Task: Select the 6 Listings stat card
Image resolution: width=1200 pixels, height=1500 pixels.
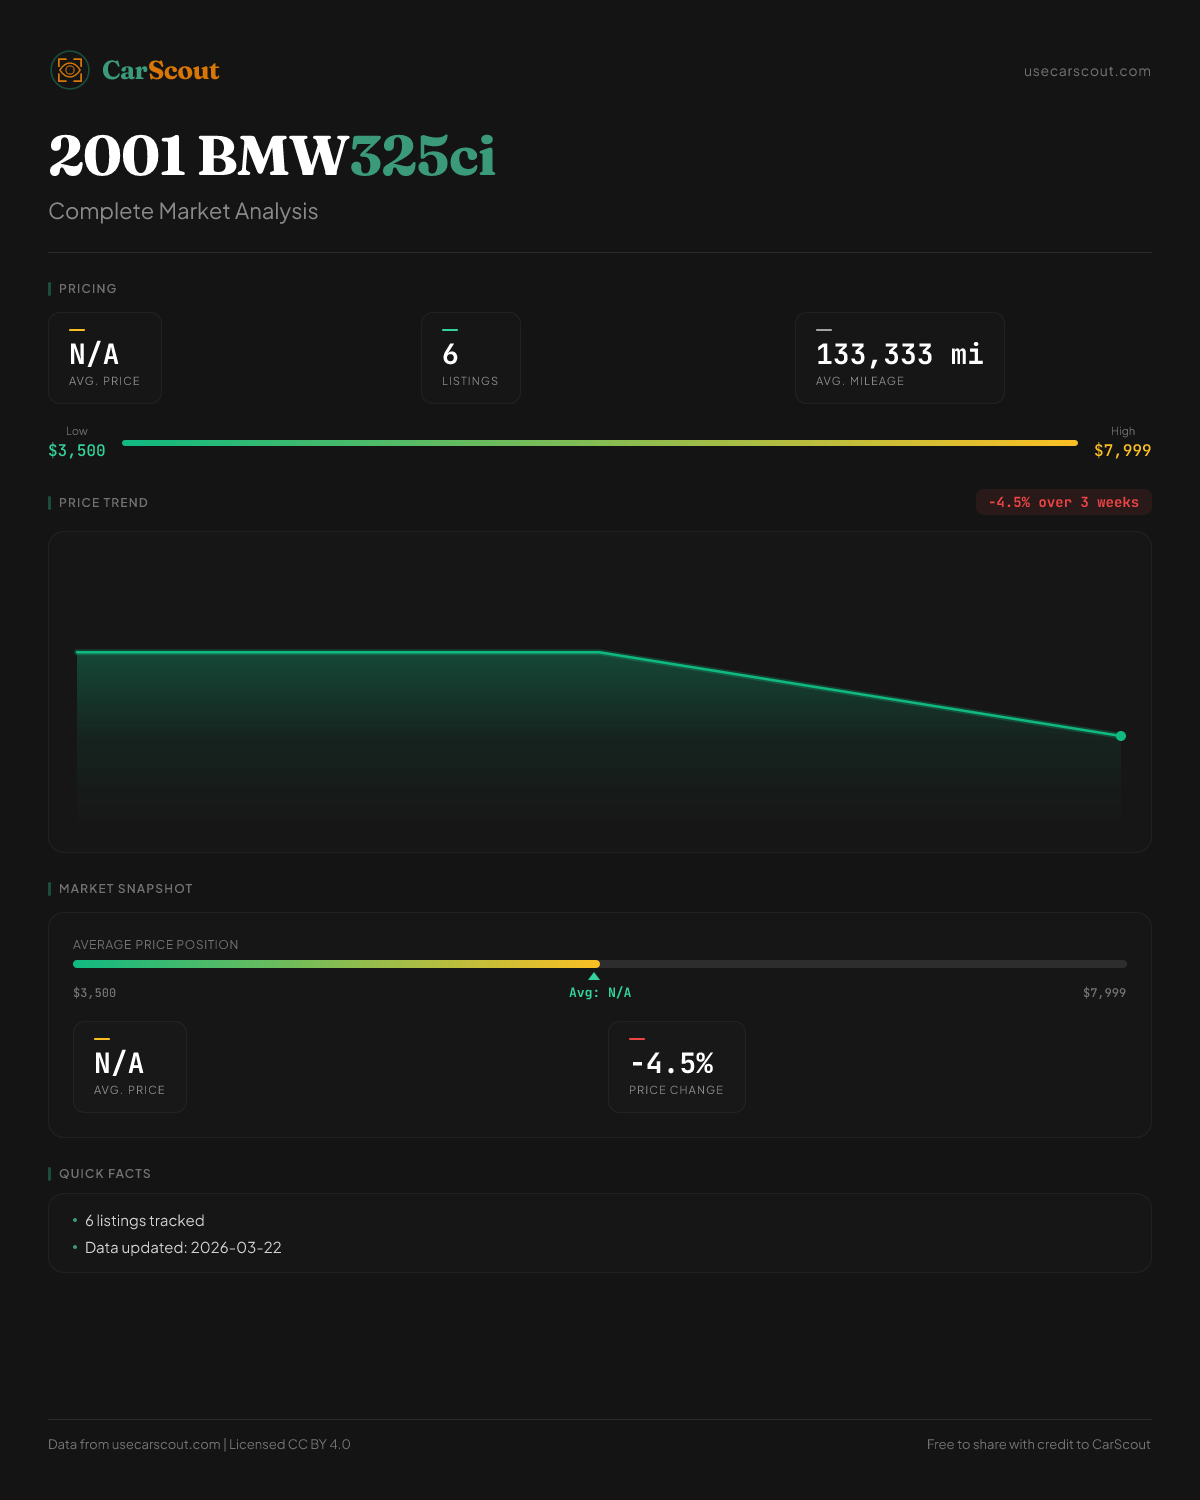Action: click(470, 358)
